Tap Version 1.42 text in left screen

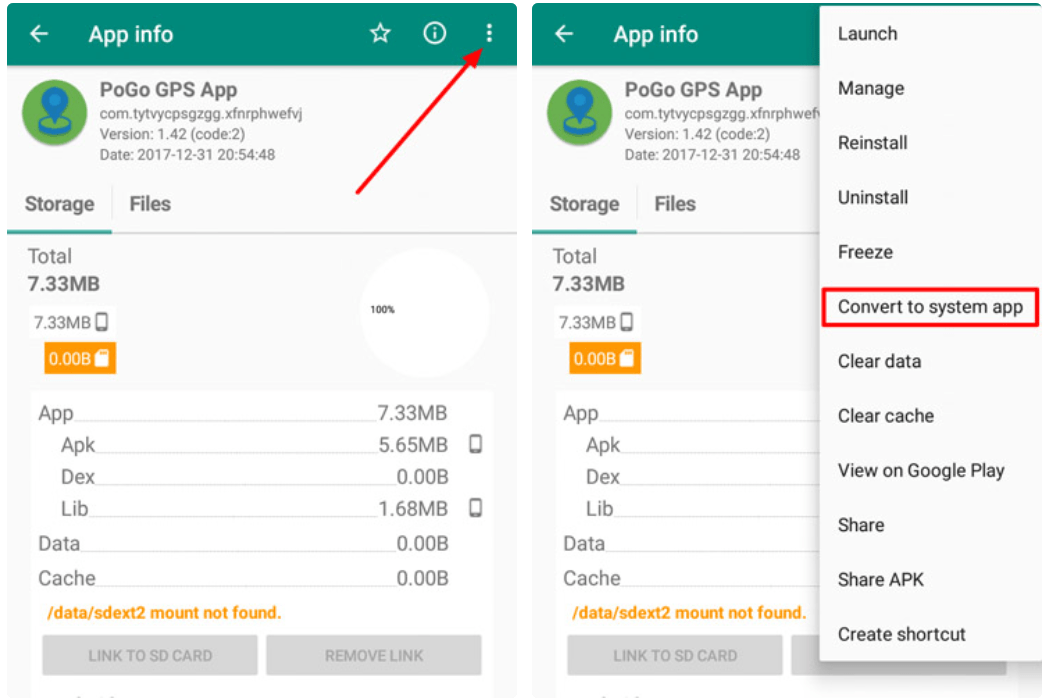[172, 134]
